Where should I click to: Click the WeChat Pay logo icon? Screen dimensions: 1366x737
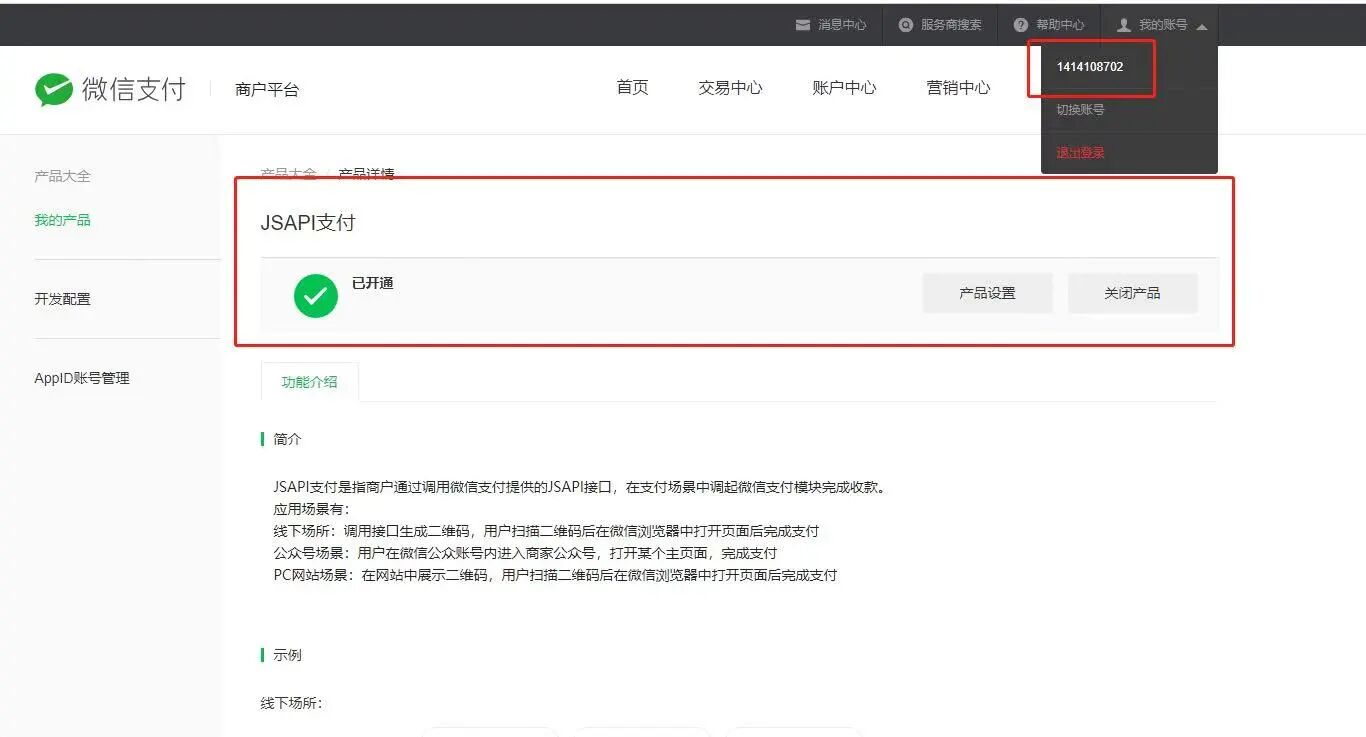54,89
